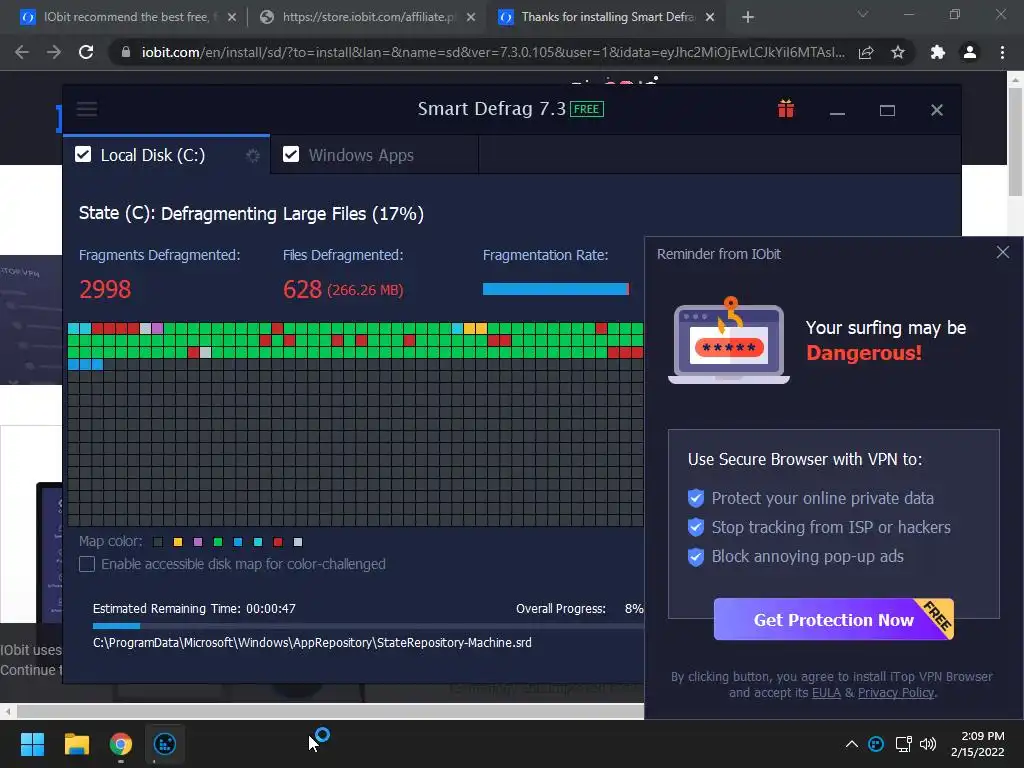
Task: Reload the Chrome page
Action: coord(86,52)
